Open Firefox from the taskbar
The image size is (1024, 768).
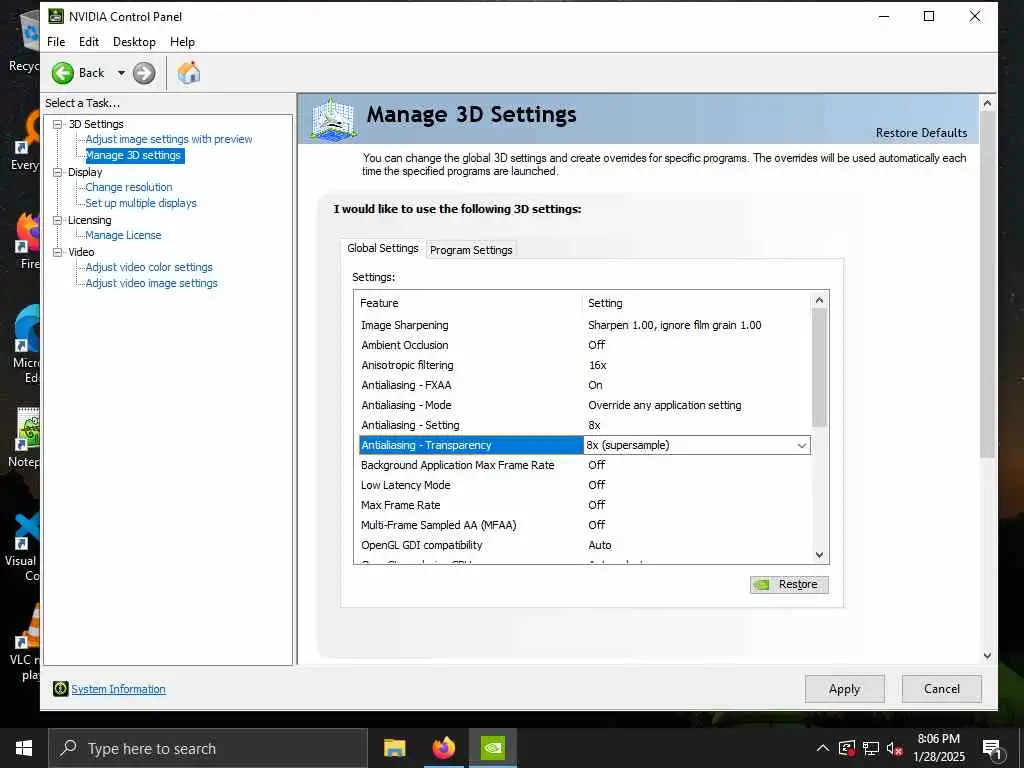tap(444, 748)
